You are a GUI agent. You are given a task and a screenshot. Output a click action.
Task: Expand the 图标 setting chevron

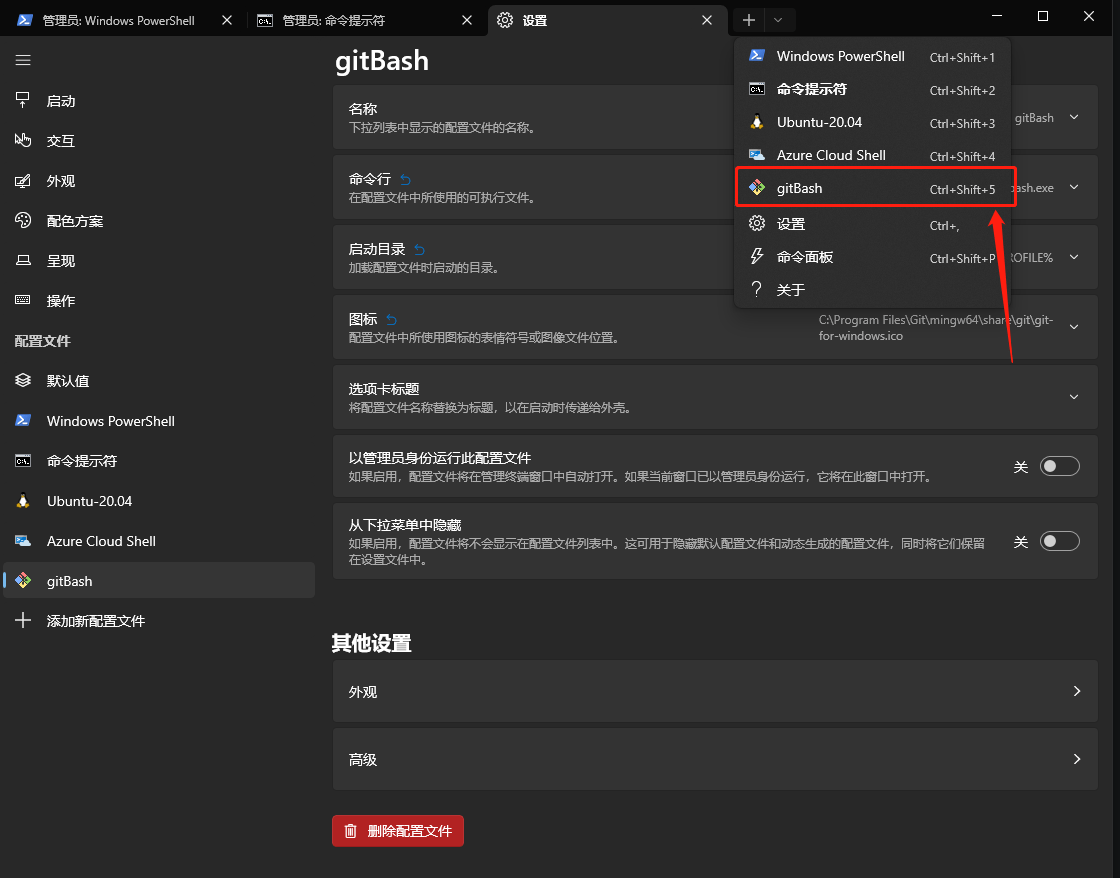pyautogui.click(x=1074, y=327)
